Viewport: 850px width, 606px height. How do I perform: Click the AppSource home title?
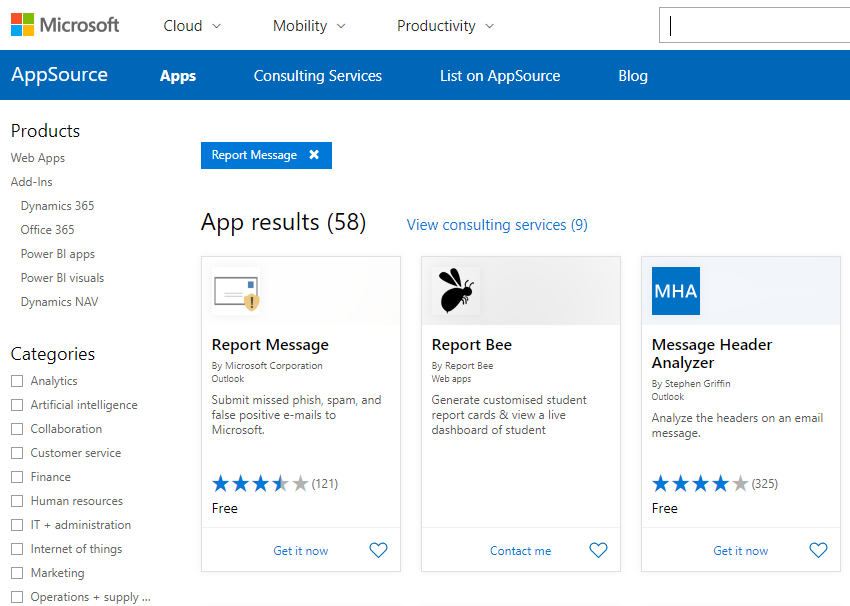pos(60,75)
